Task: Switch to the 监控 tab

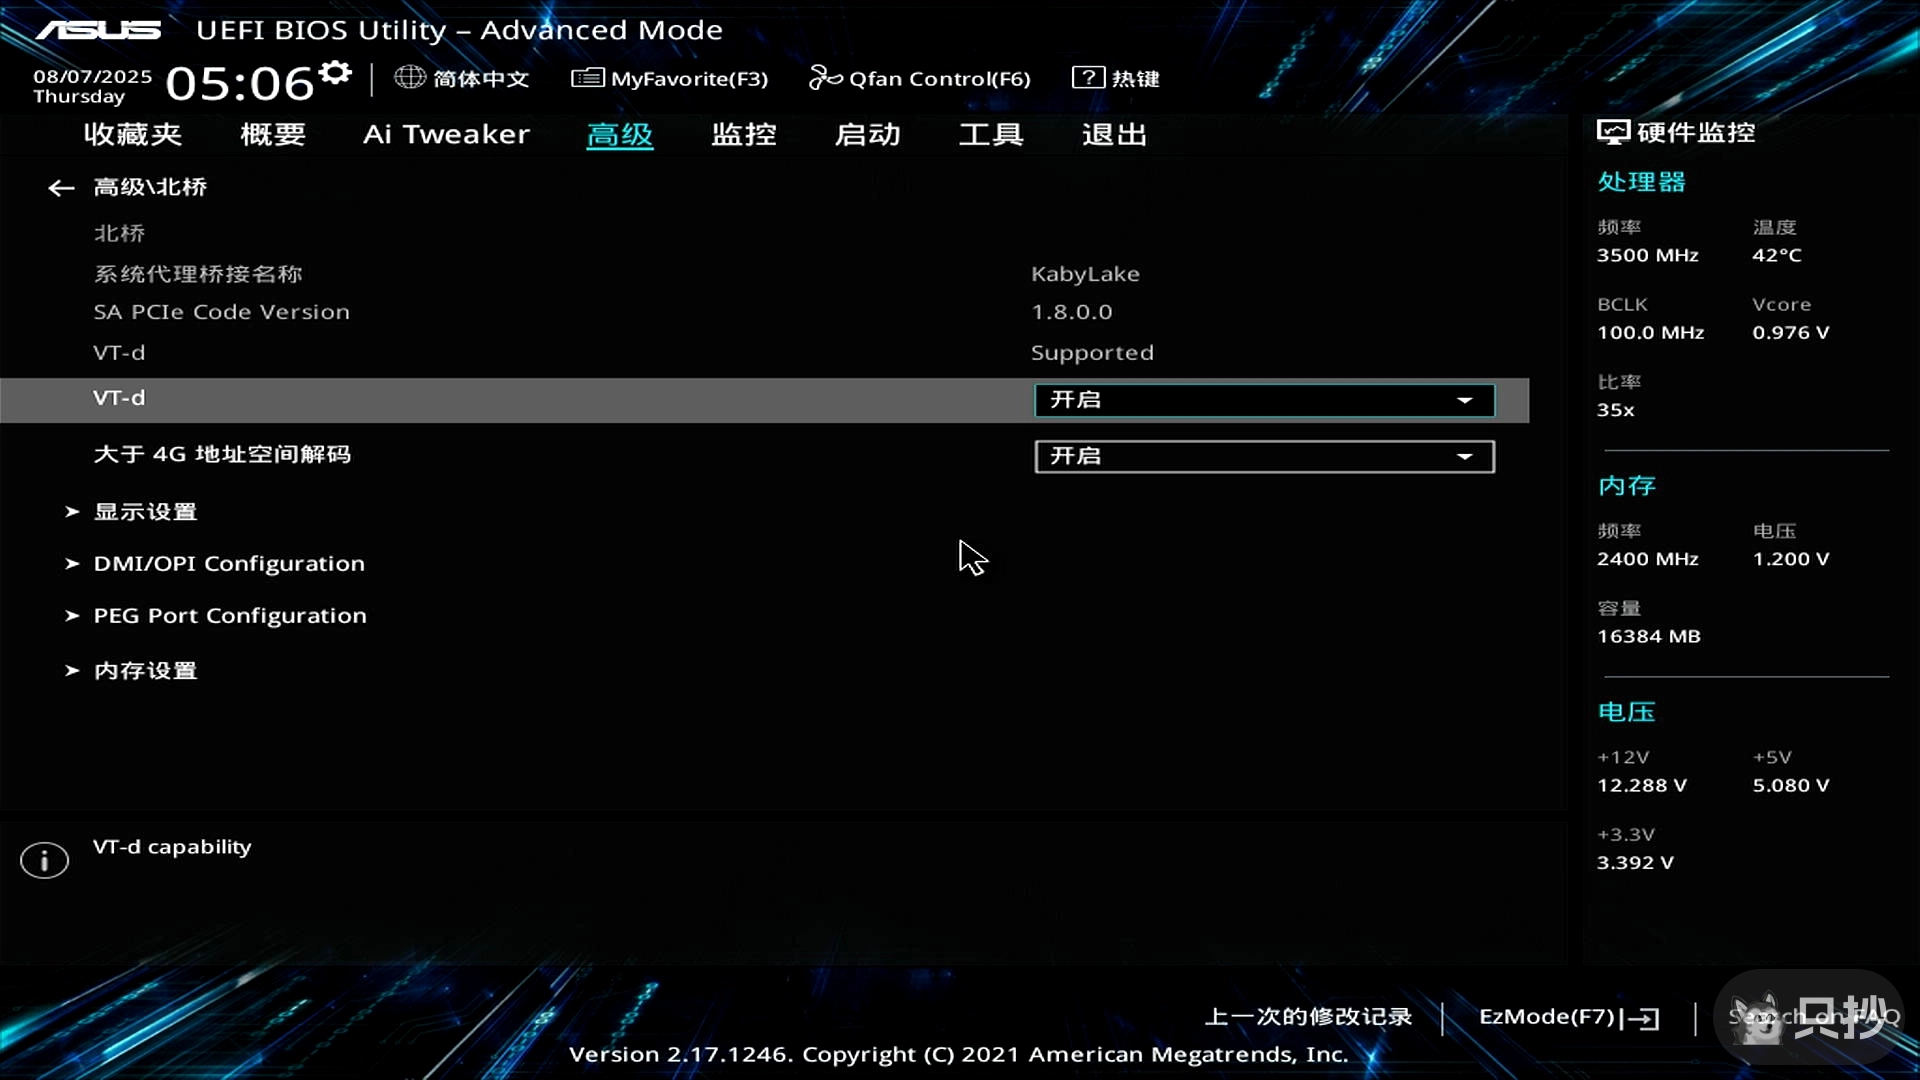Action: click(x=743, y=135)
